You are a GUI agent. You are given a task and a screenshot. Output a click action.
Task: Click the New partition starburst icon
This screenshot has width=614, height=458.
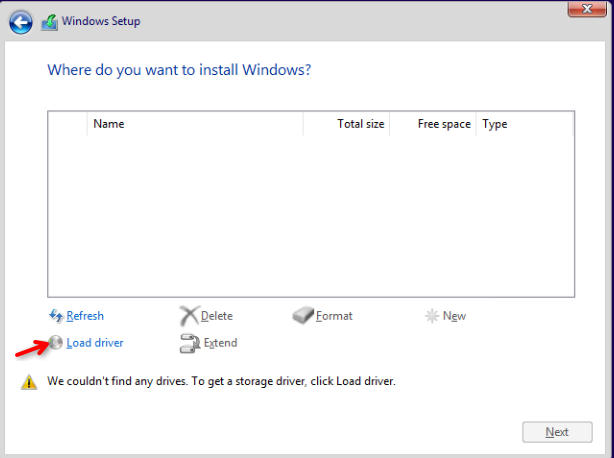[432, 316]
